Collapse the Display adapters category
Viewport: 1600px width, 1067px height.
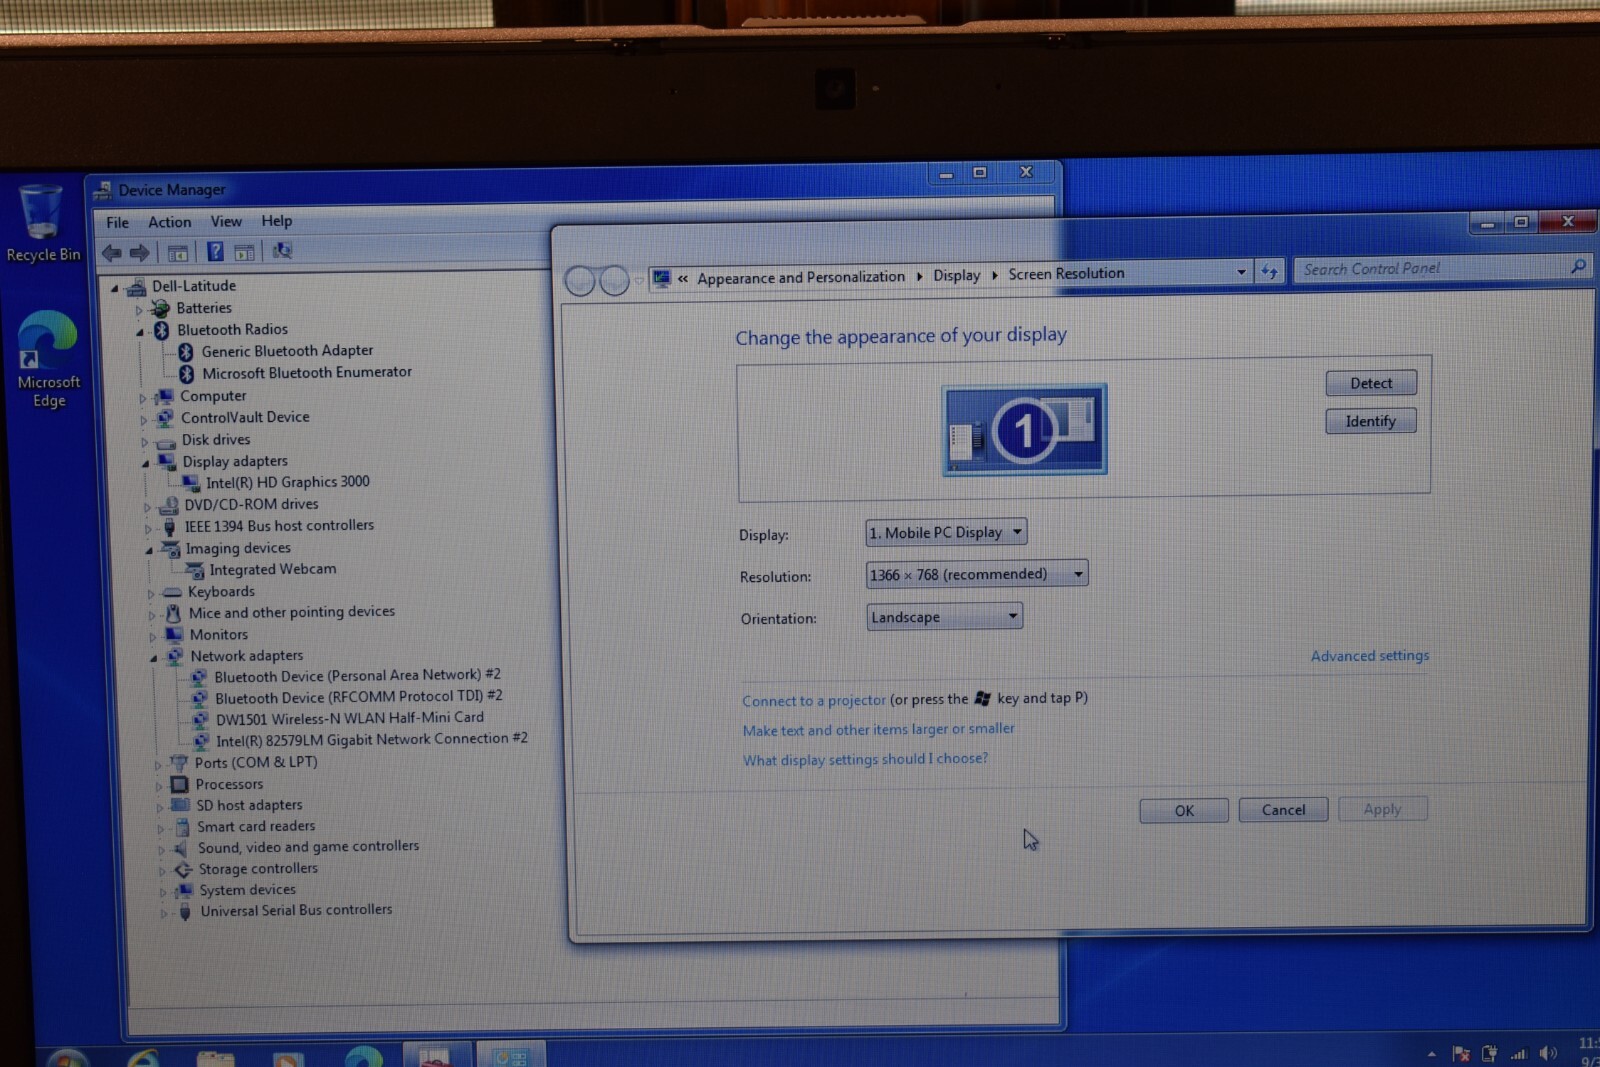click(x=145, y=463)
